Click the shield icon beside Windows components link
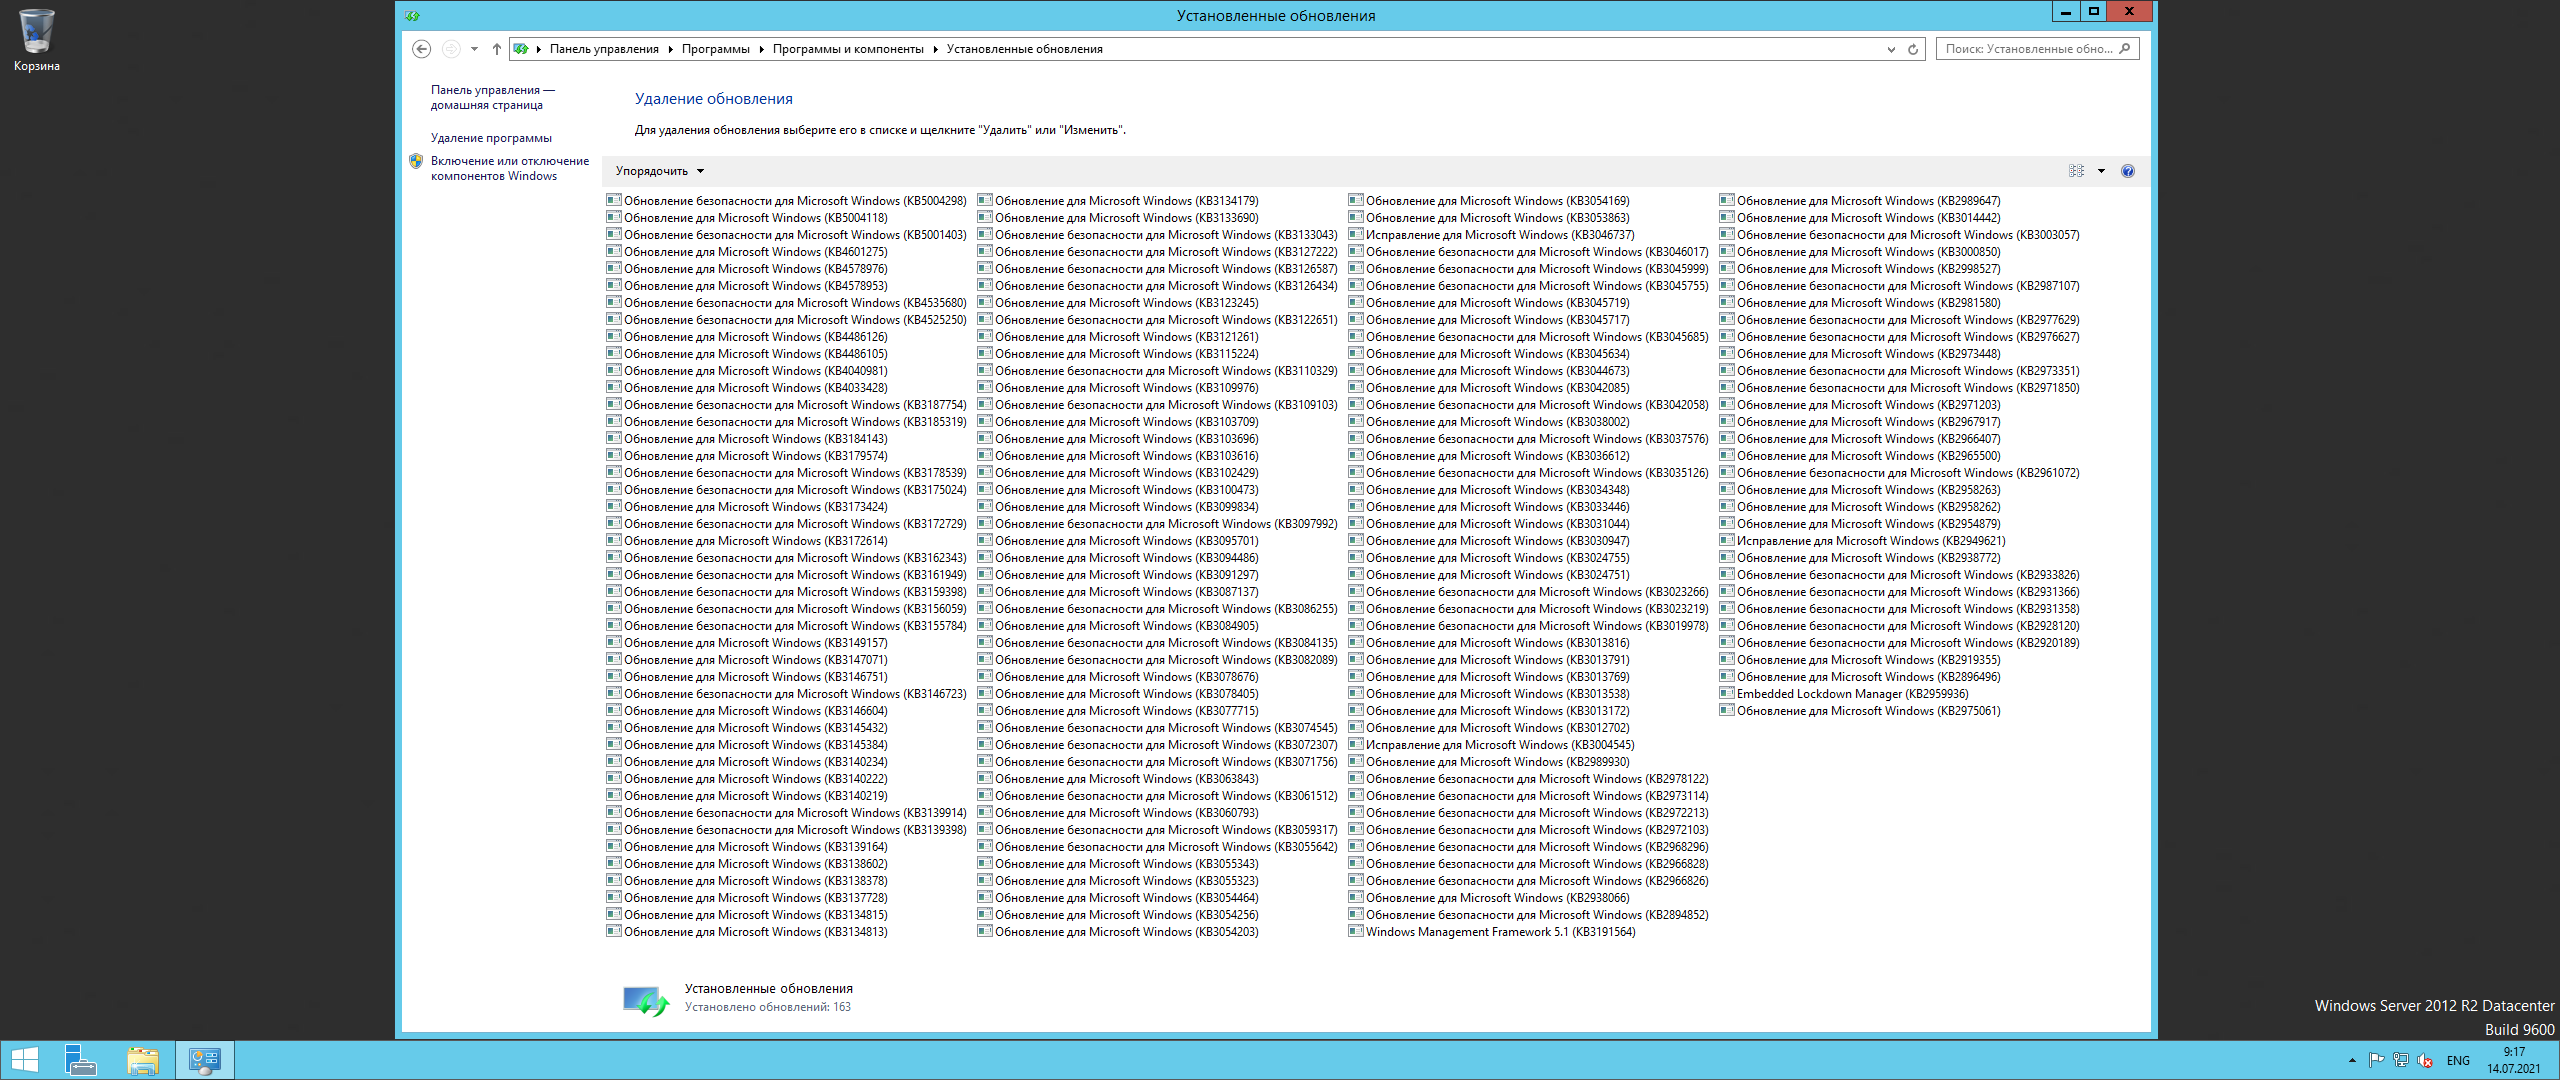Image resolution: width=2560 pixels, height=1080 pixels. pyautogui.click(x=416, y=161)
